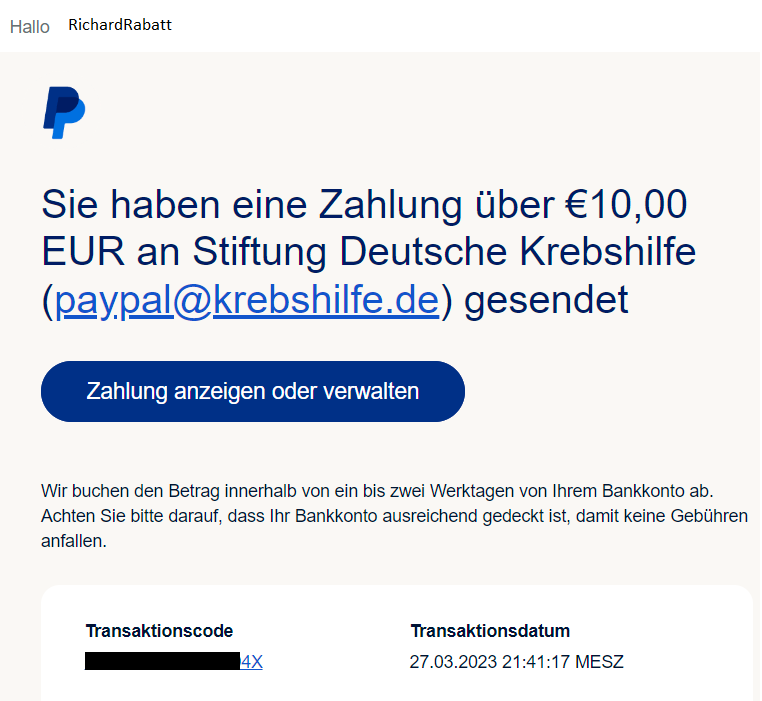Screen dimensions: 762x701
Task: Click the Transaktionsdatum label
Action: point(490,631)
